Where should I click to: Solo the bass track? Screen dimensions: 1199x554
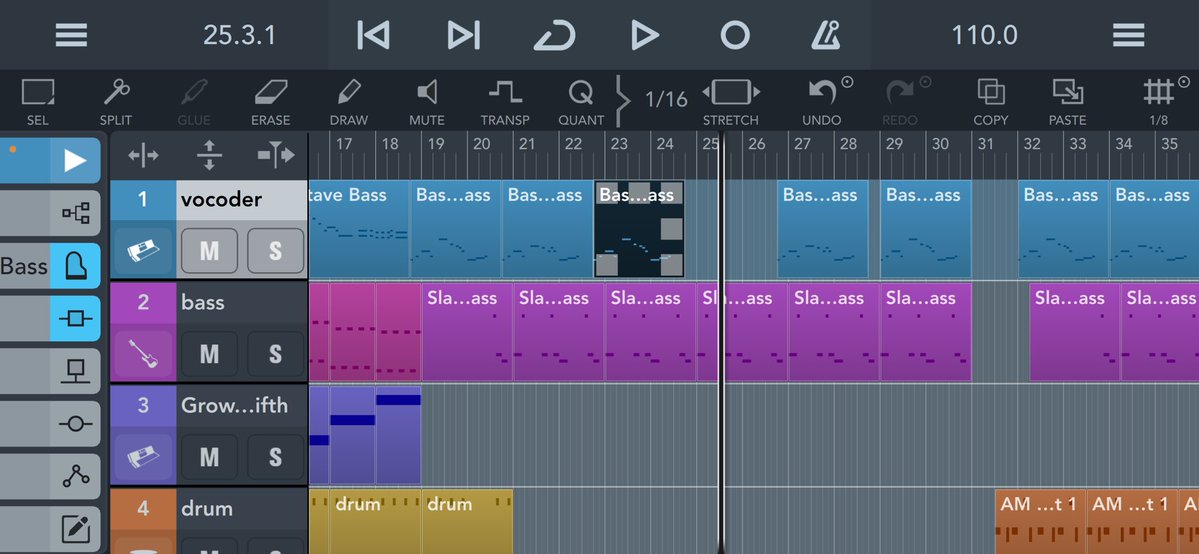[275, 354]
